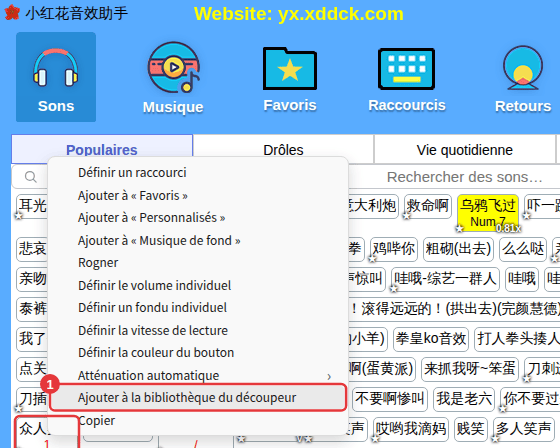Play the 泰裤 sound
The width and height of the screenshot is (560, 448).
pos(32,309)
